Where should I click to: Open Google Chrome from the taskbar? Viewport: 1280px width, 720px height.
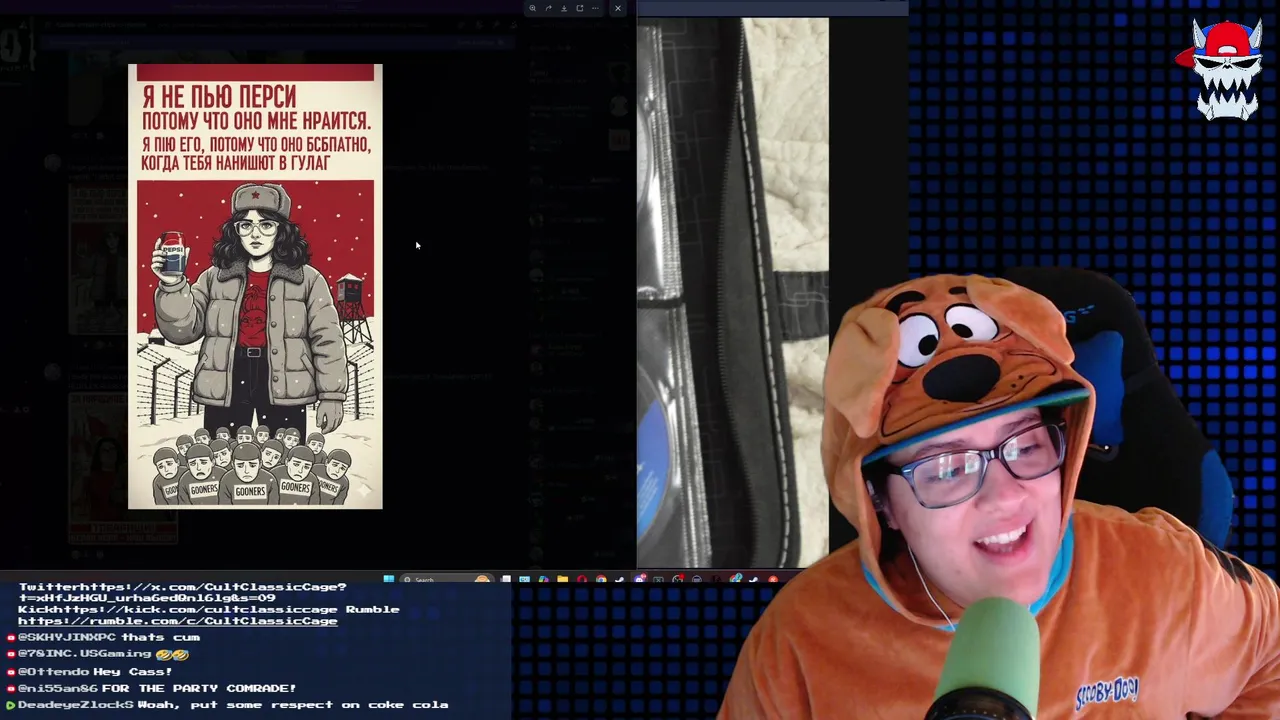point(601,579)
